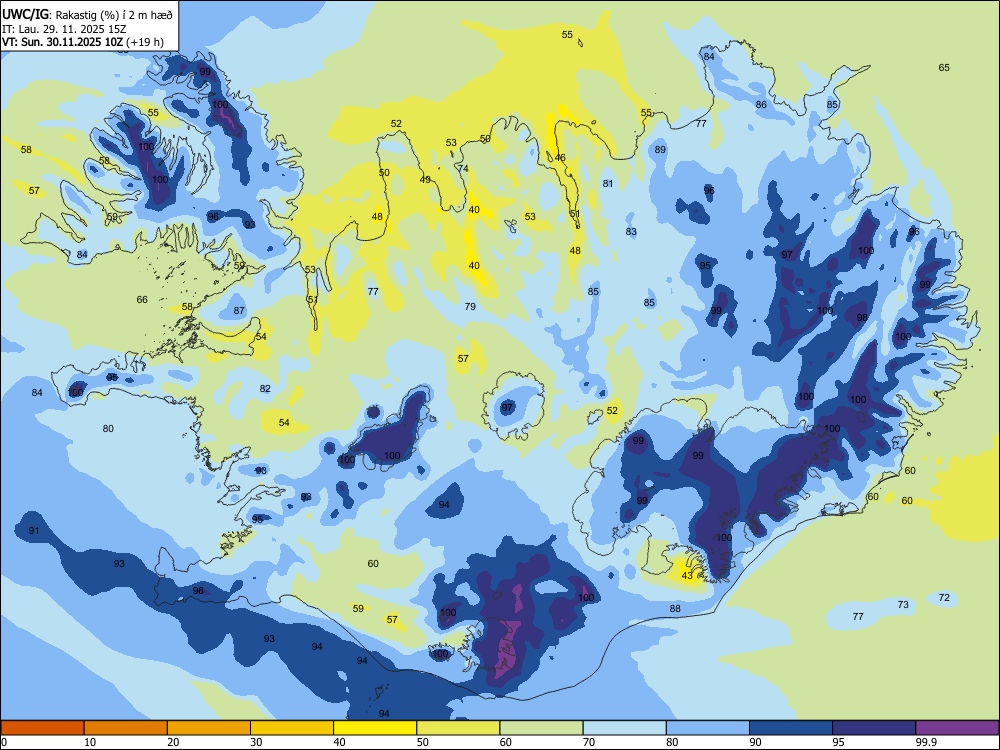Click the bright yellow 40–50 legend swatch

point(375,728)
